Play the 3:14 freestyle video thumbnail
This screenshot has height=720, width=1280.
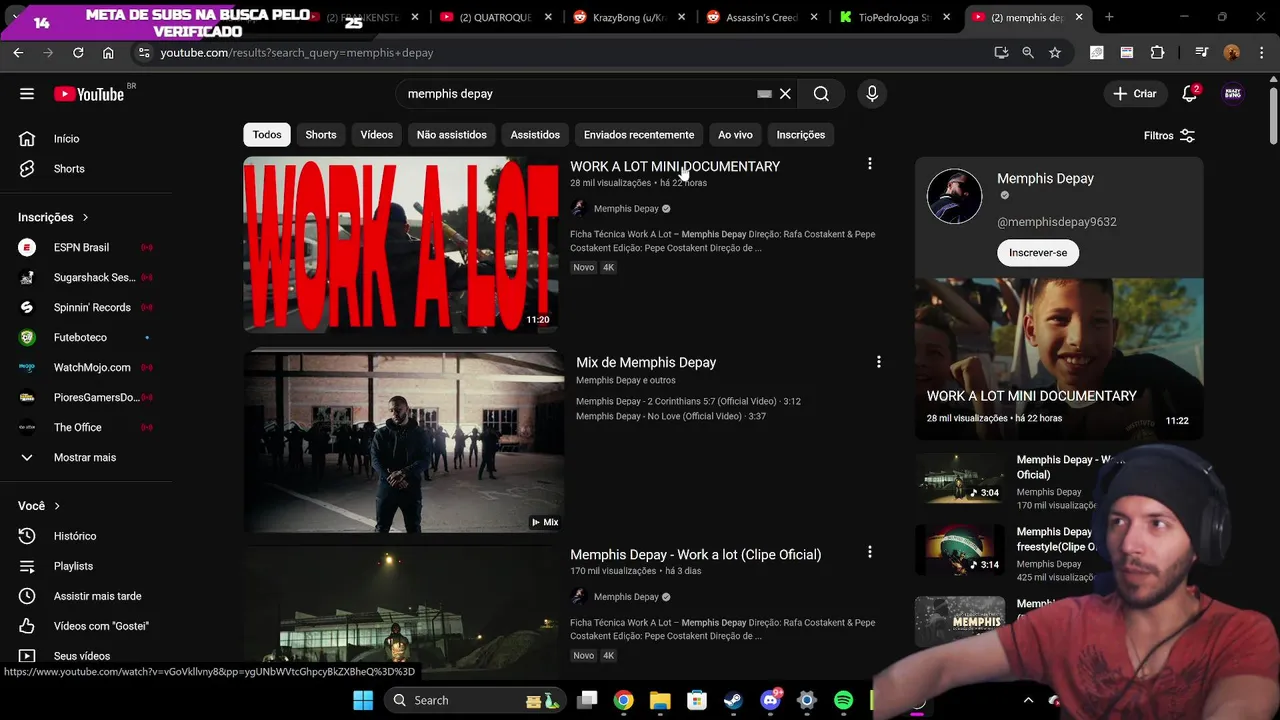pos(960,550)
